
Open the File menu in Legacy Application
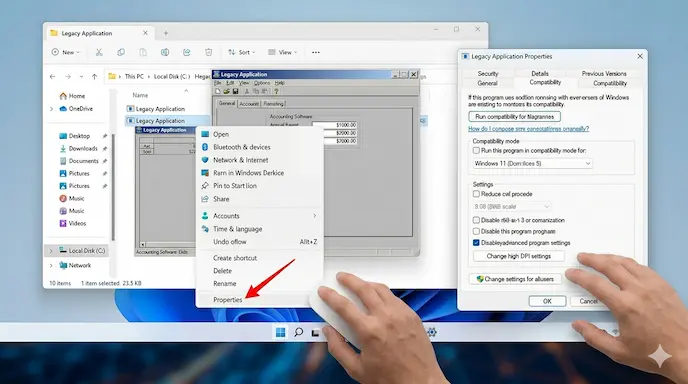point(218,83)
